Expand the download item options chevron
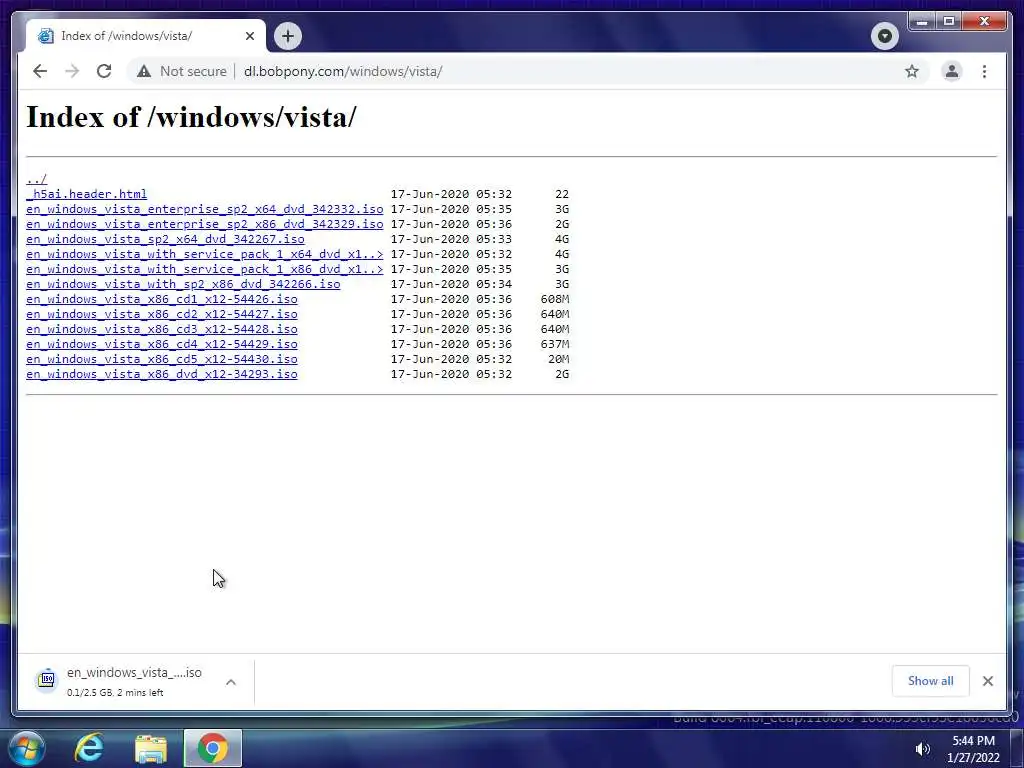This screenshot has width=1024, height=768. click(x=231, y=682)
